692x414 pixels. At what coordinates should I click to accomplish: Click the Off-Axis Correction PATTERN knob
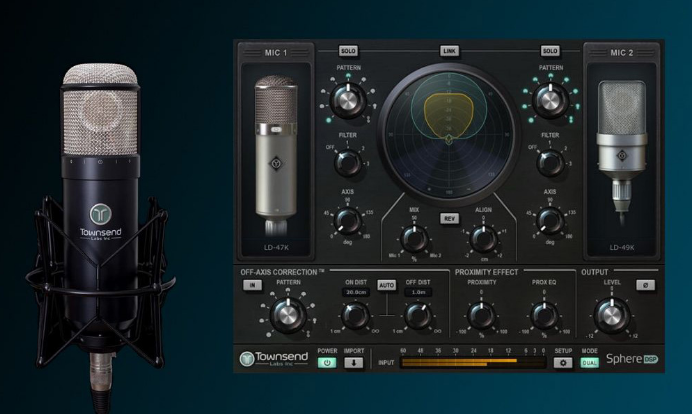pyautogui.click(x=288, y=315)
